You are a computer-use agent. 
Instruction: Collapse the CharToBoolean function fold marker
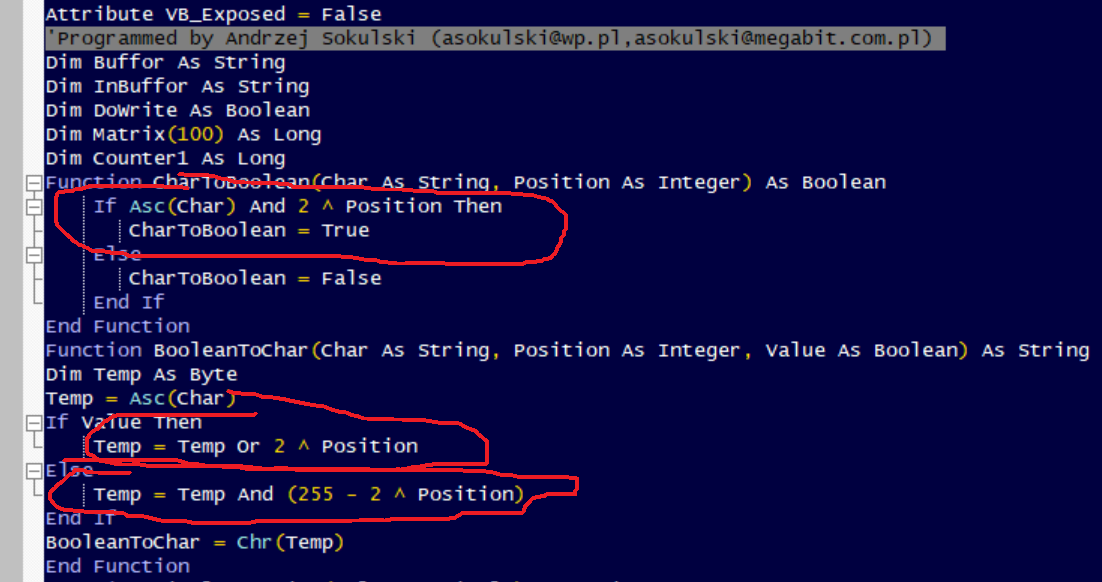tap(36, 183)
